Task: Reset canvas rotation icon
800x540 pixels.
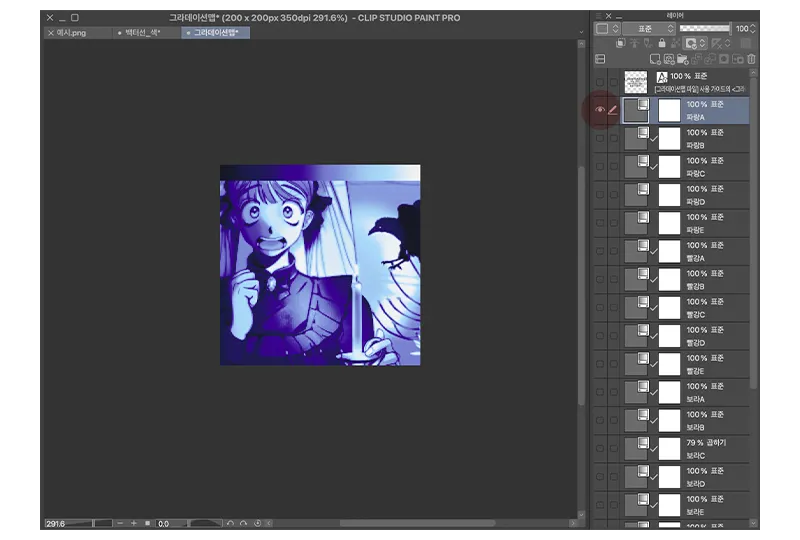Action: pos(258,523)
